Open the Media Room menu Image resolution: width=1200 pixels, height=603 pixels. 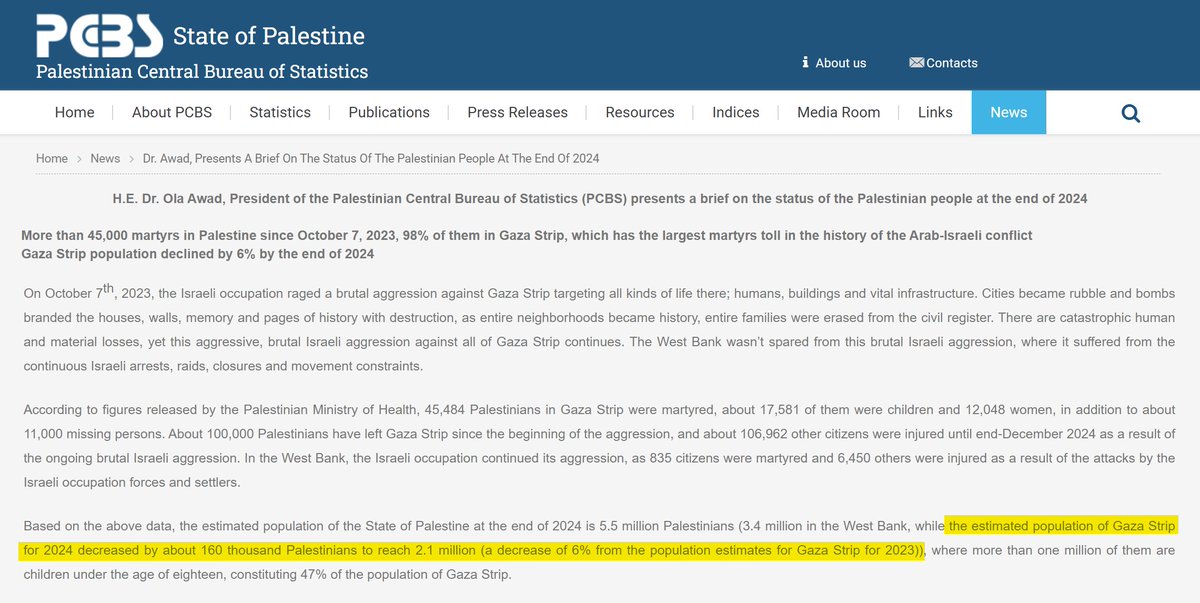pos(839,112)
